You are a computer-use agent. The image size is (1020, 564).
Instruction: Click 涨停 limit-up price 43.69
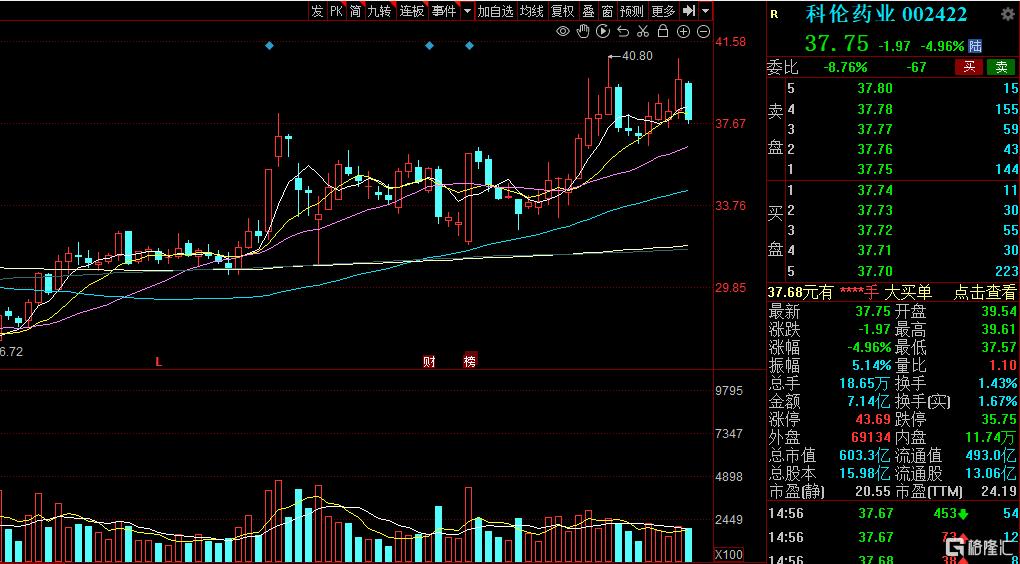coord(873,420)
